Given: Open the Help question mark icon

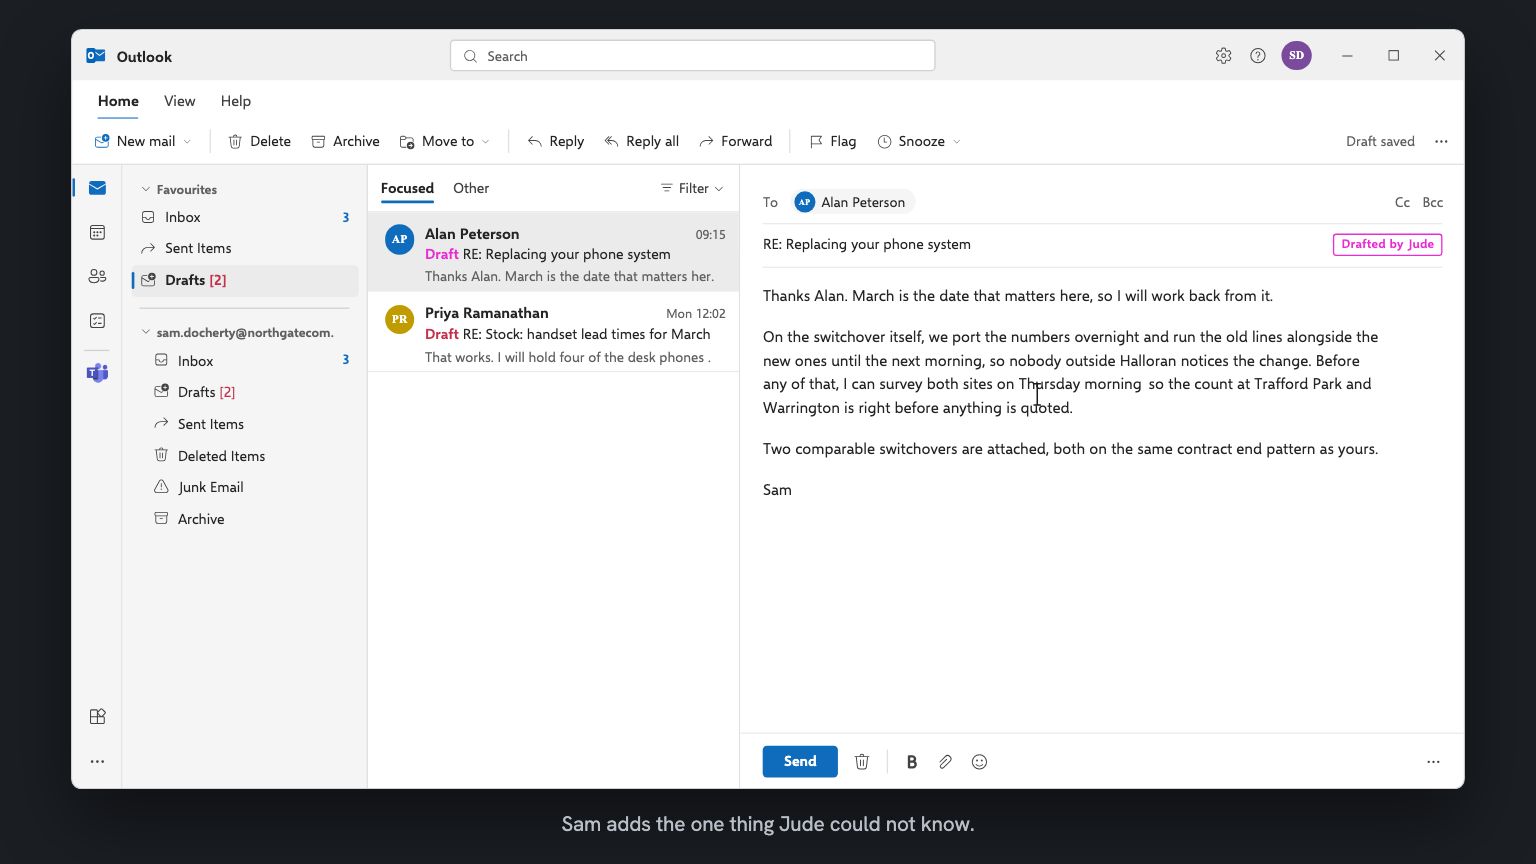Looking at the screenshot, I should 1258,56.
